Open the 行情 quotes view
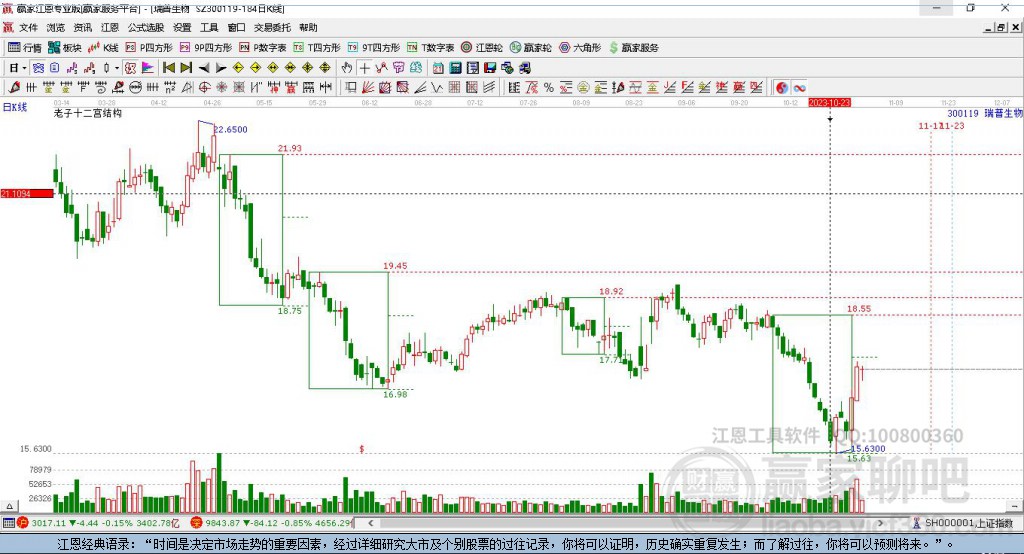The height and width of the screenshot is (554, 1024). pyautogui.click(x=24, y=48)
